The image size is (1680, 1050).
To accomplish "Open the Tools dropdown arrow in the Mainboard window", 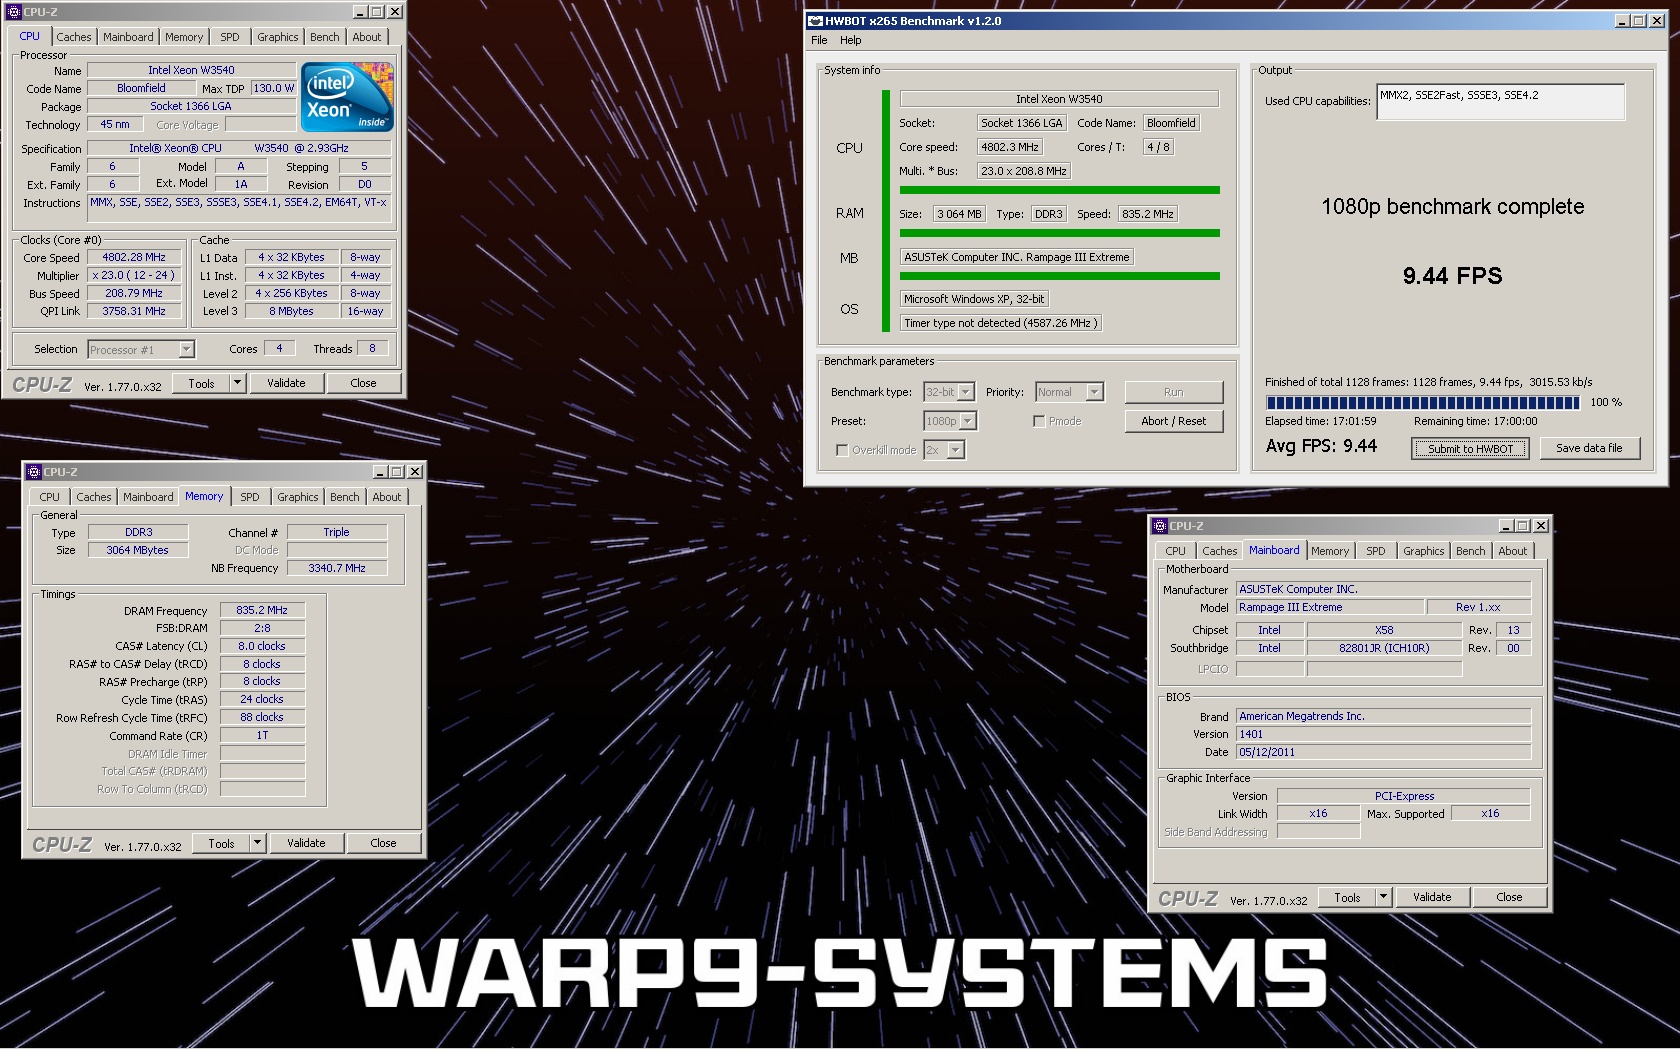I will pos(1383,897).
